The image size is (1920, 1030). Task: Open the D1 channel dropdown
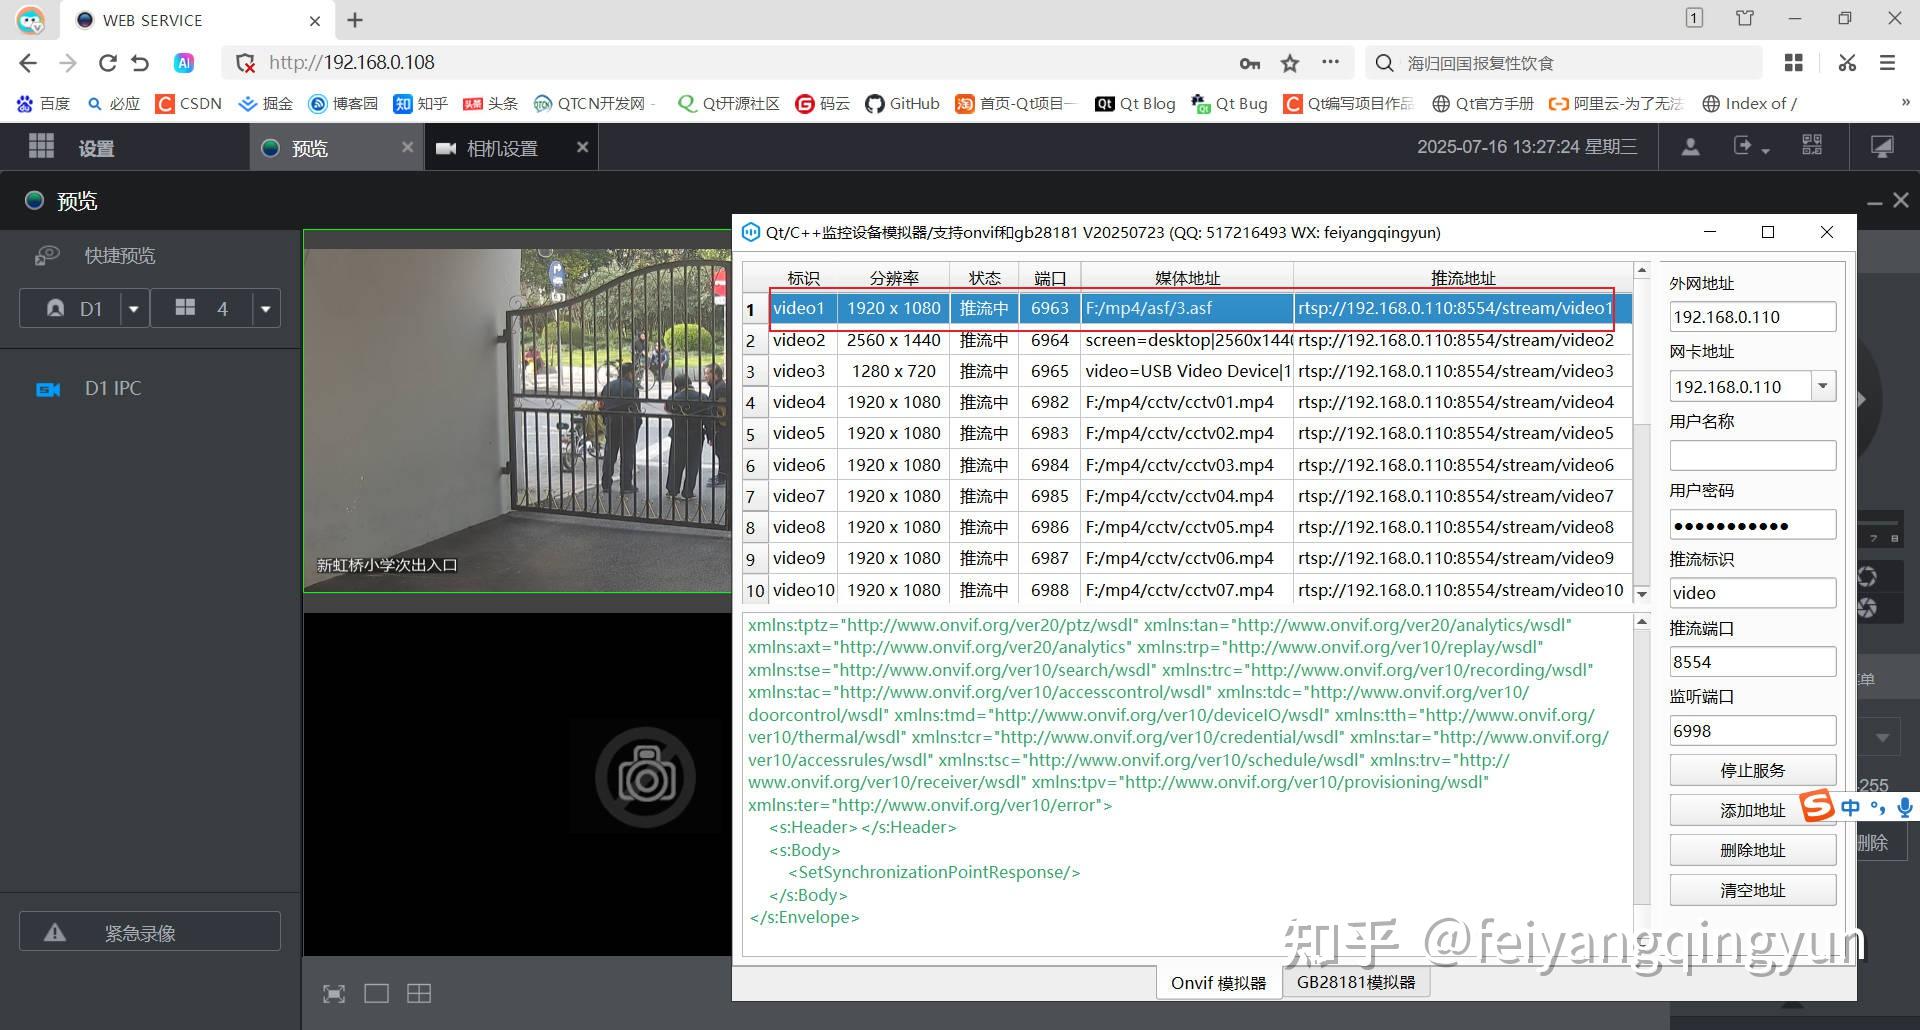[133, 308]
